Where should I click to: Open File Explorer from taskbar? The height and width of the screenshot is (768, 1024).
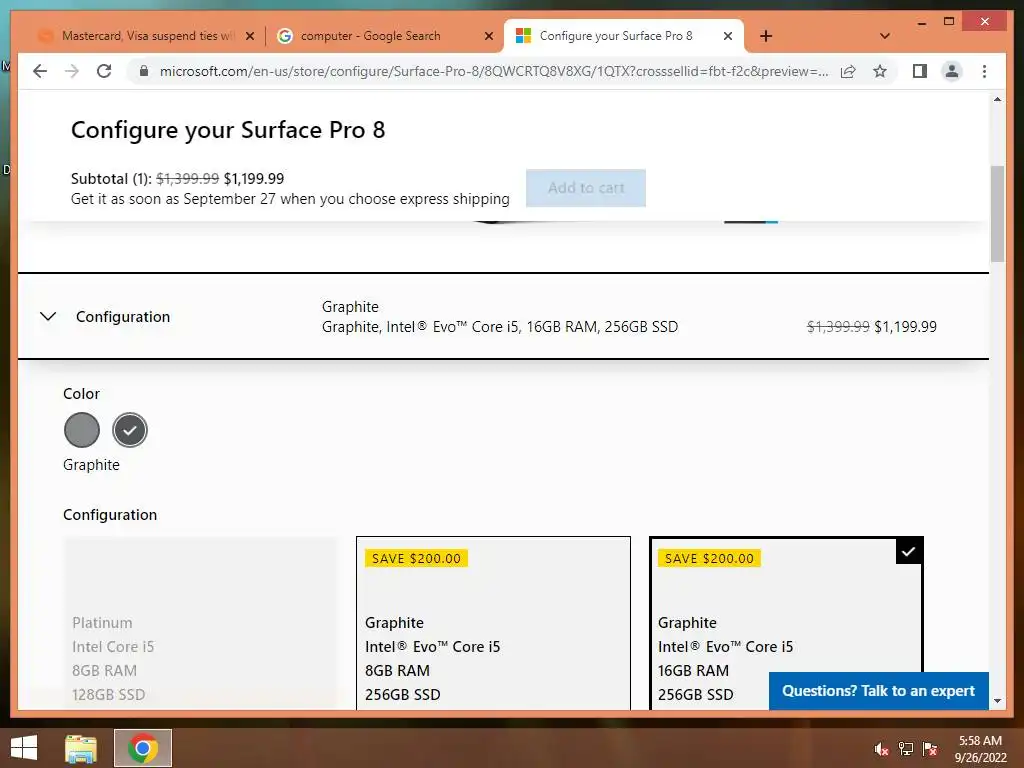click(x=81, y=748)
